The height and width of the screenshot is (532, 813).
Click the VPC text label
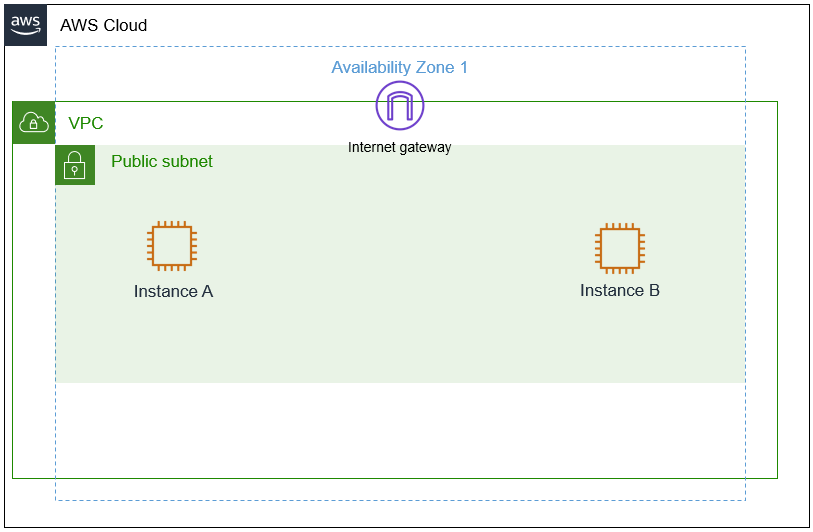point(85,124)
